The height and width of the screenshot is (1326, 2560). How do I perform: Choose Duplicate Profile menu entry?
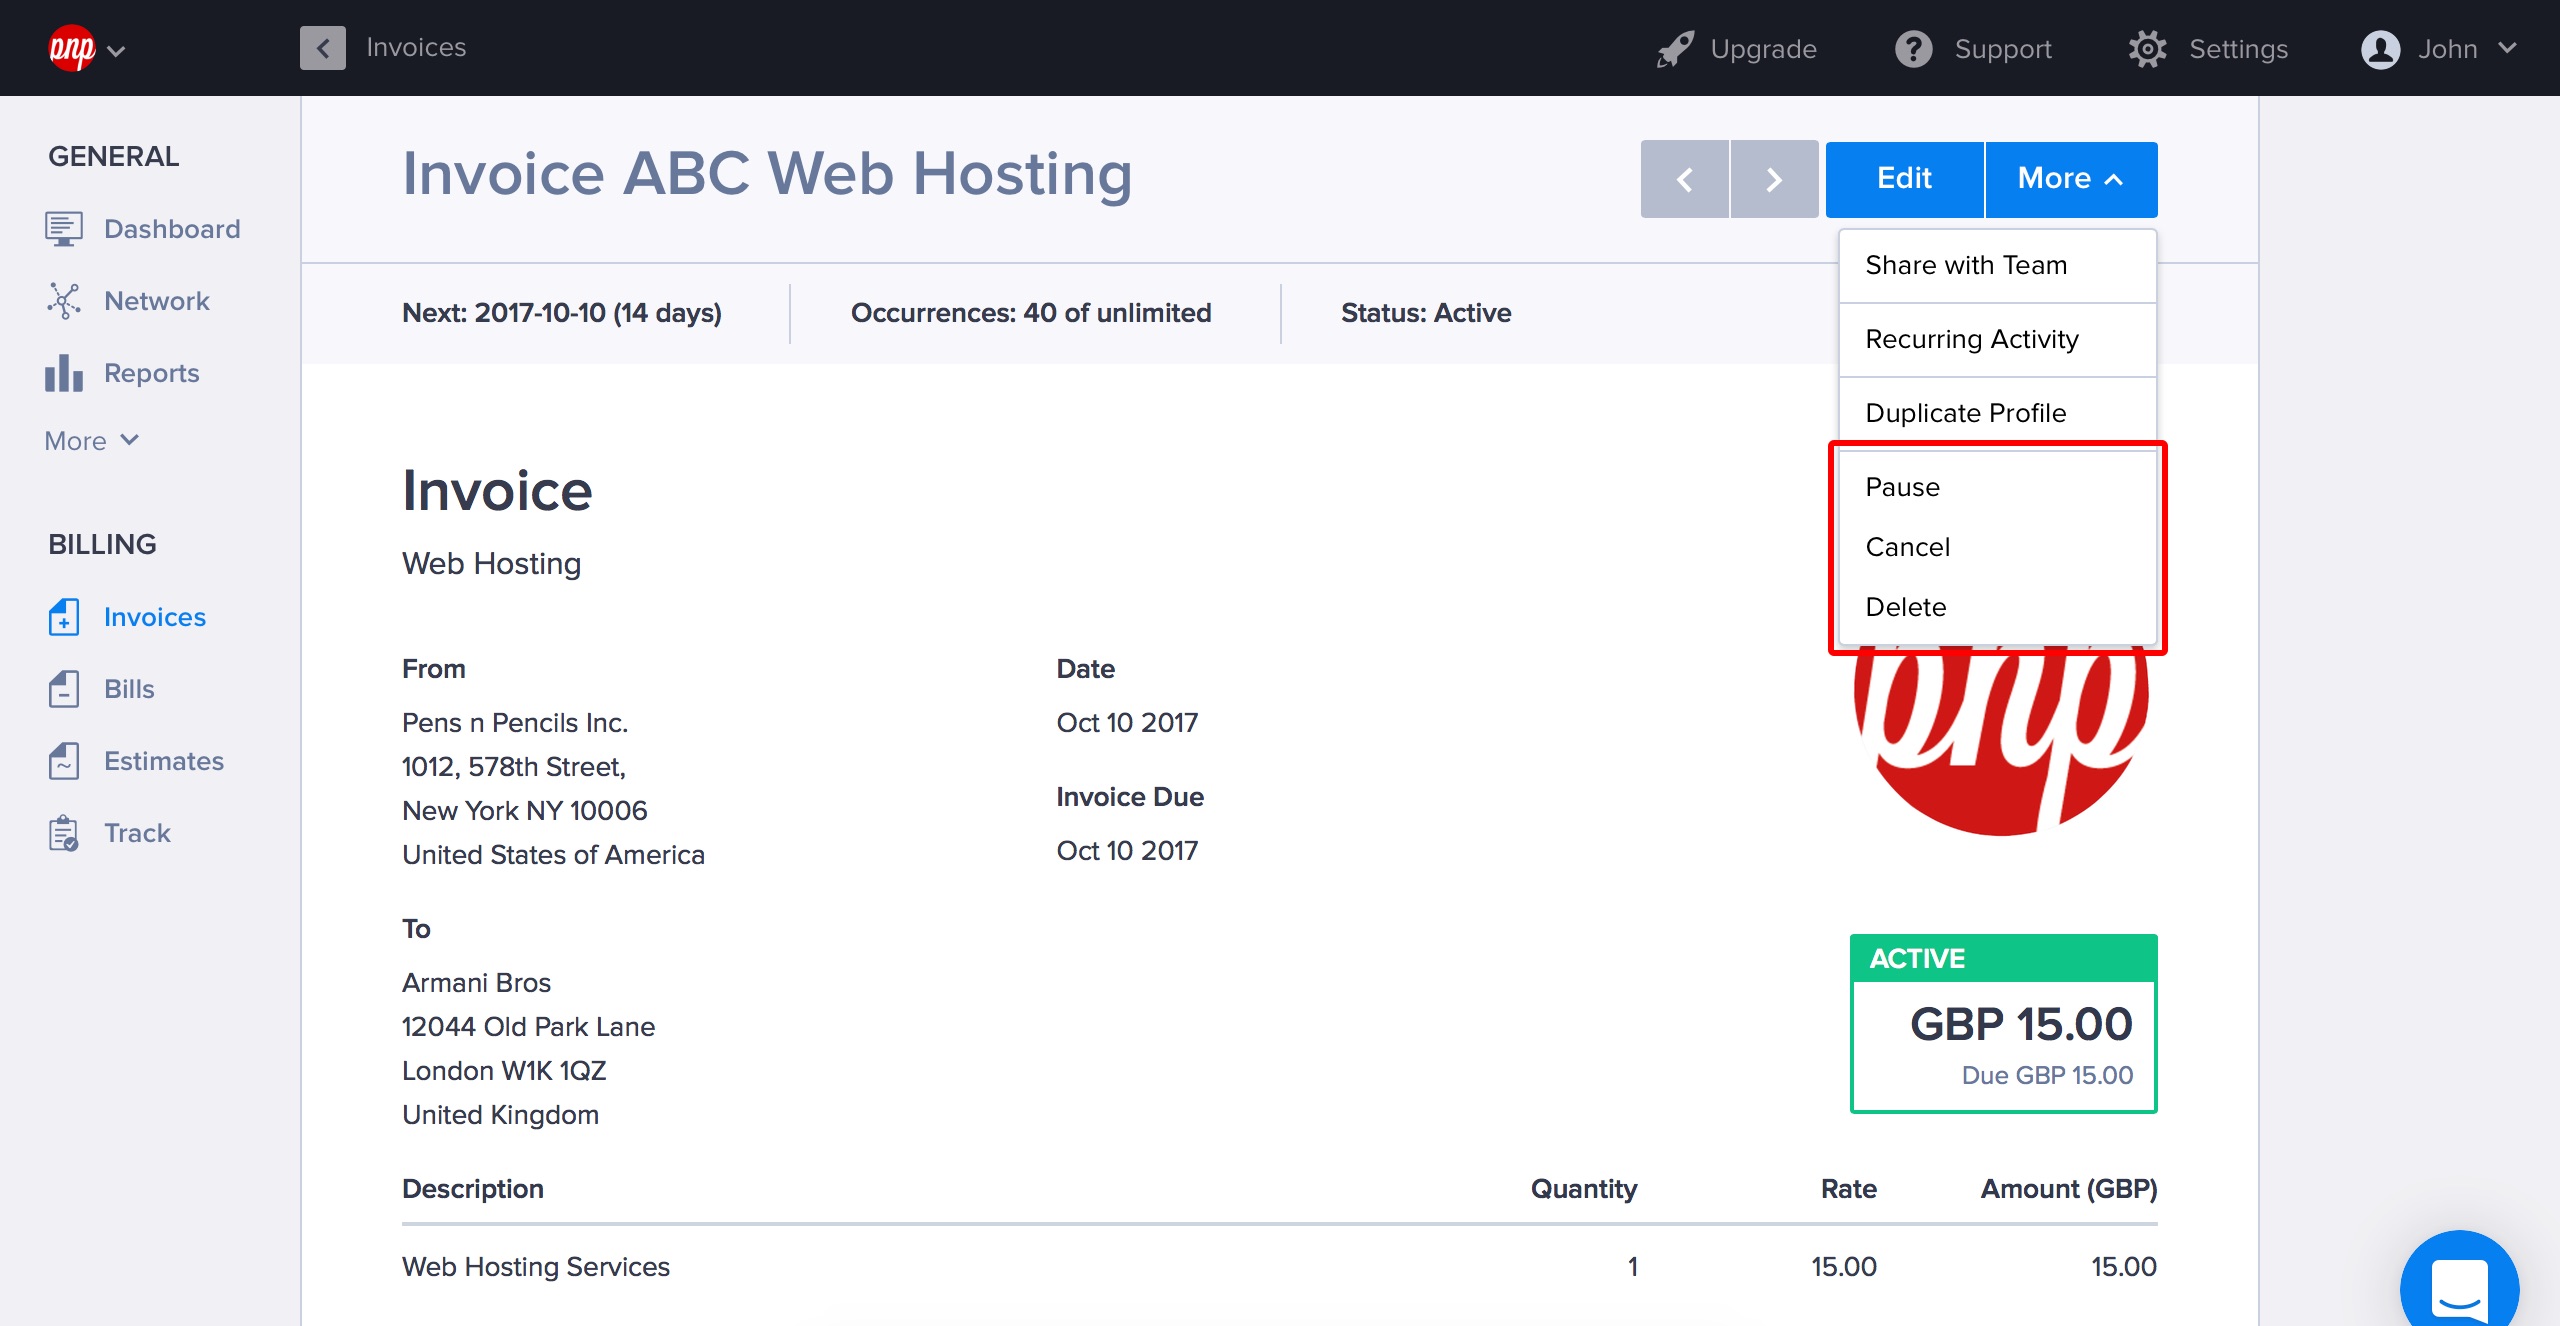[1965, 413]
